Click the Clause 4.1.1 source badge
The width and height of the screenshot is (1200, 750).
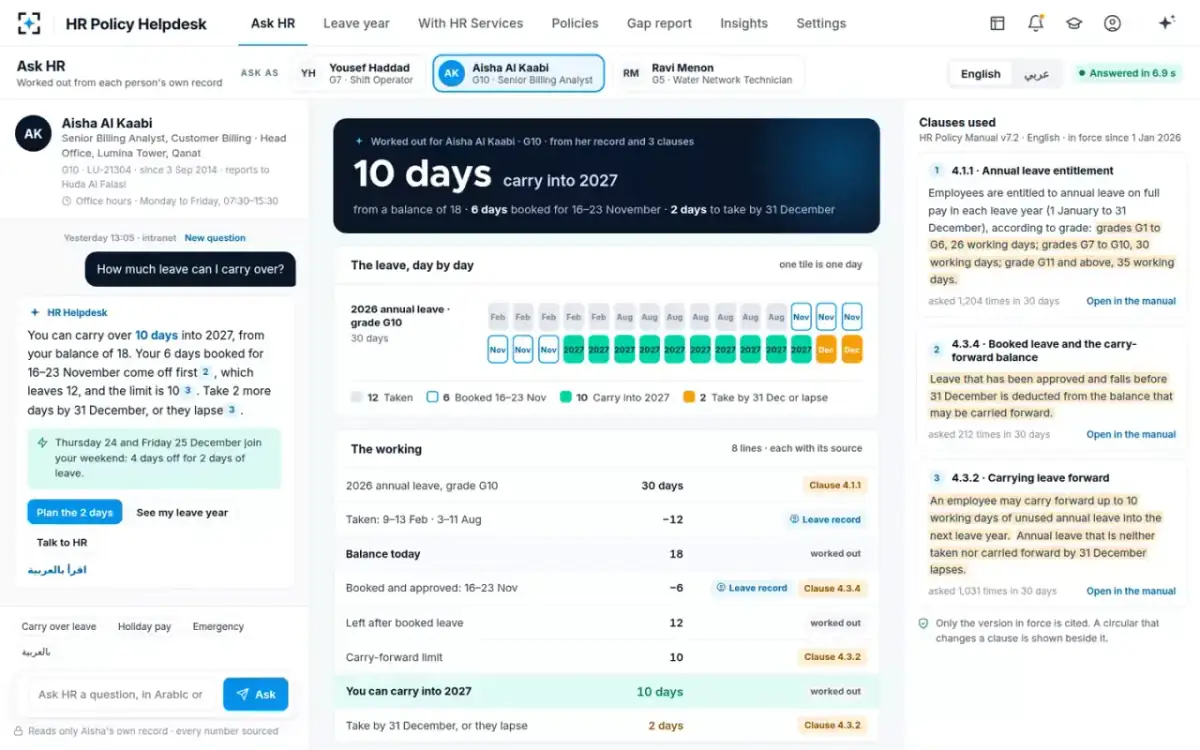835,486
